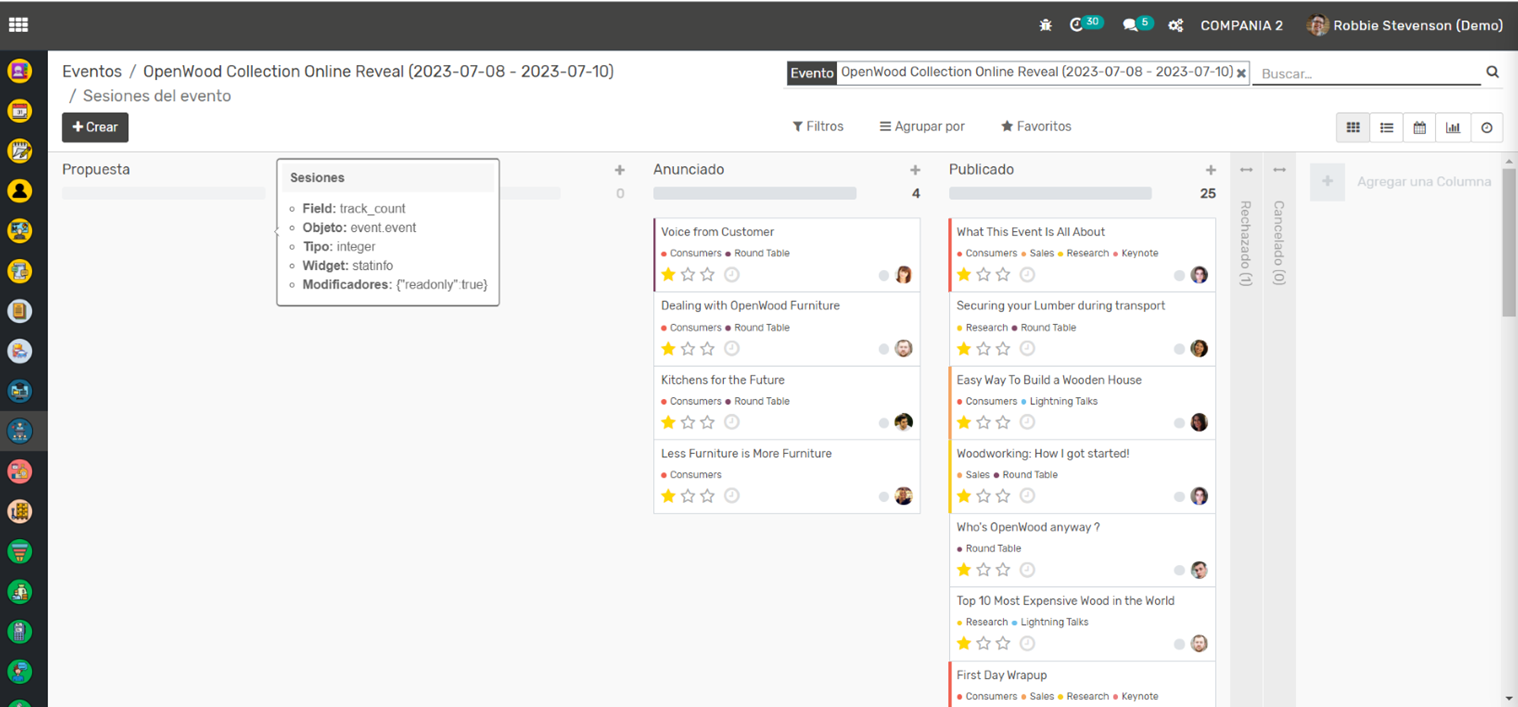Switch to the list view
1518x707 pixels.
click(x=1386, y=127)
